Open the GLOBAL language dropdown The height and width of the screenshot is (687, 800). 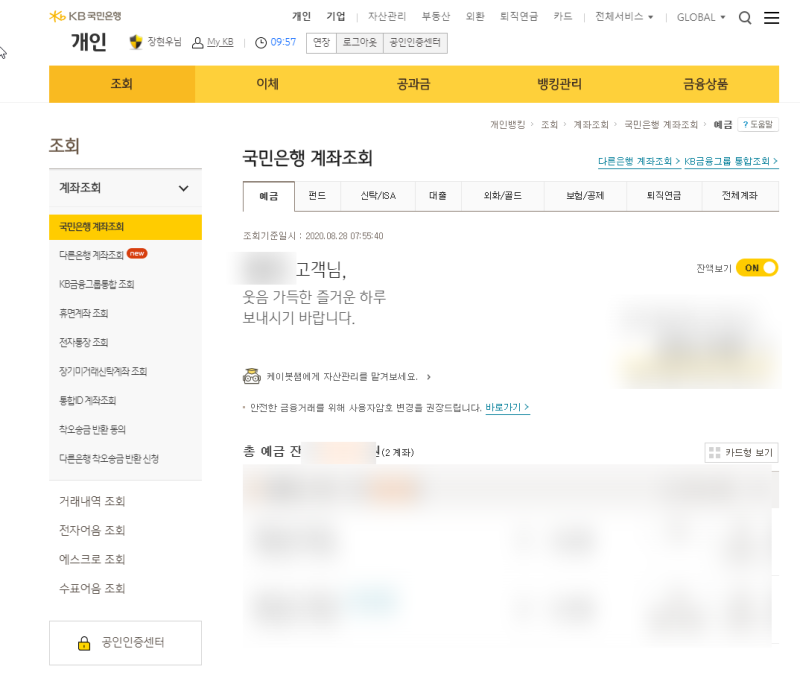point(701,17)
